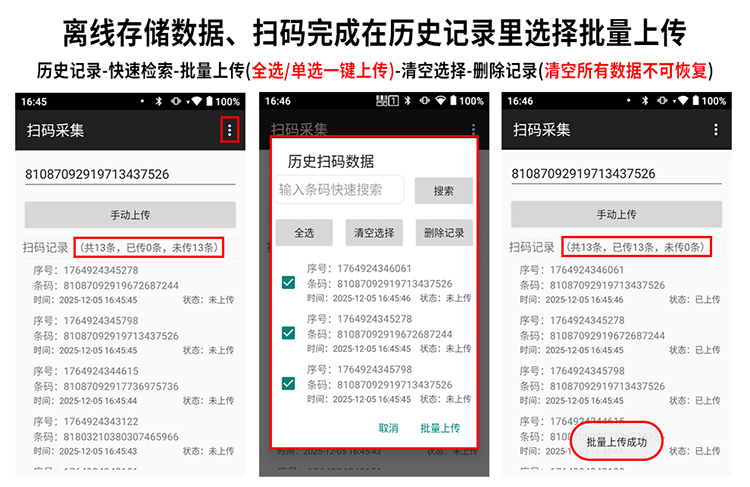Tap the Wi-Fi icon in the dialog screen's status bar
The height and width of the screenshot is (487, 750).
[x=441, y=101]
